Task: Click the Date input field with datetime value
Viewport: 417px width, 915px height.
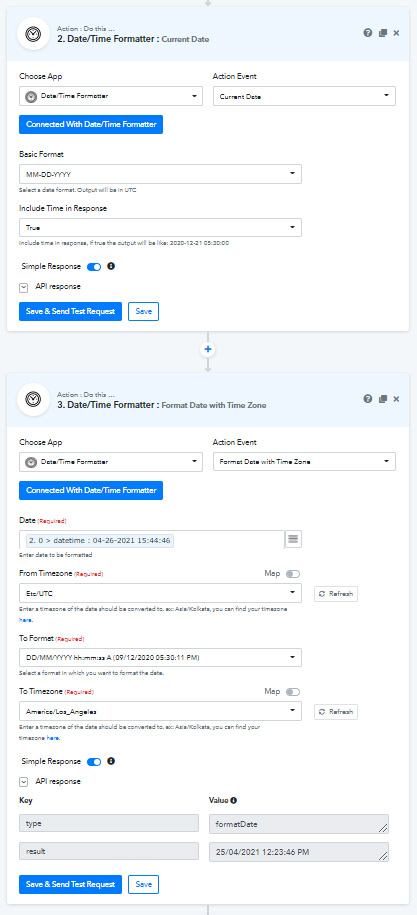Action: tap(152, 540)
